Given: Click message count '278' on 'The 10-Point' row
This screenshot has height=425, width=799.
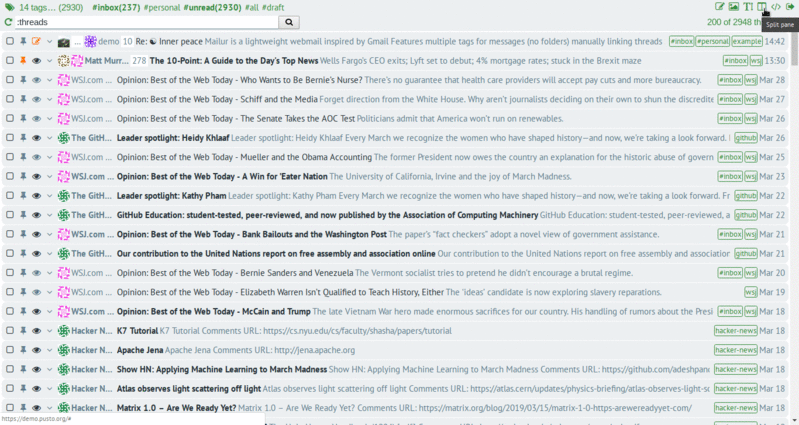Looking at the screenshot, I should click(139, 61).
